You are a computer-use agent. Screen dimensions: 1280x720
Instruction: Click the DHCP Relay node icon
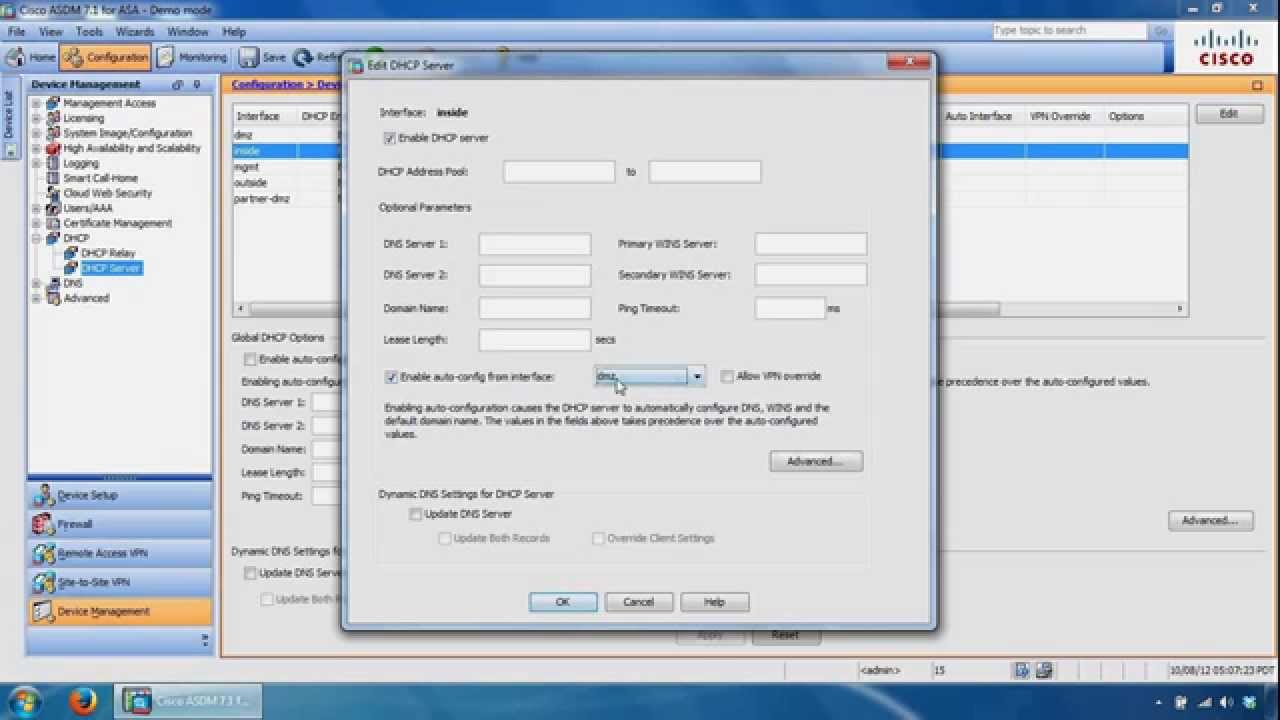pos(71,253)
